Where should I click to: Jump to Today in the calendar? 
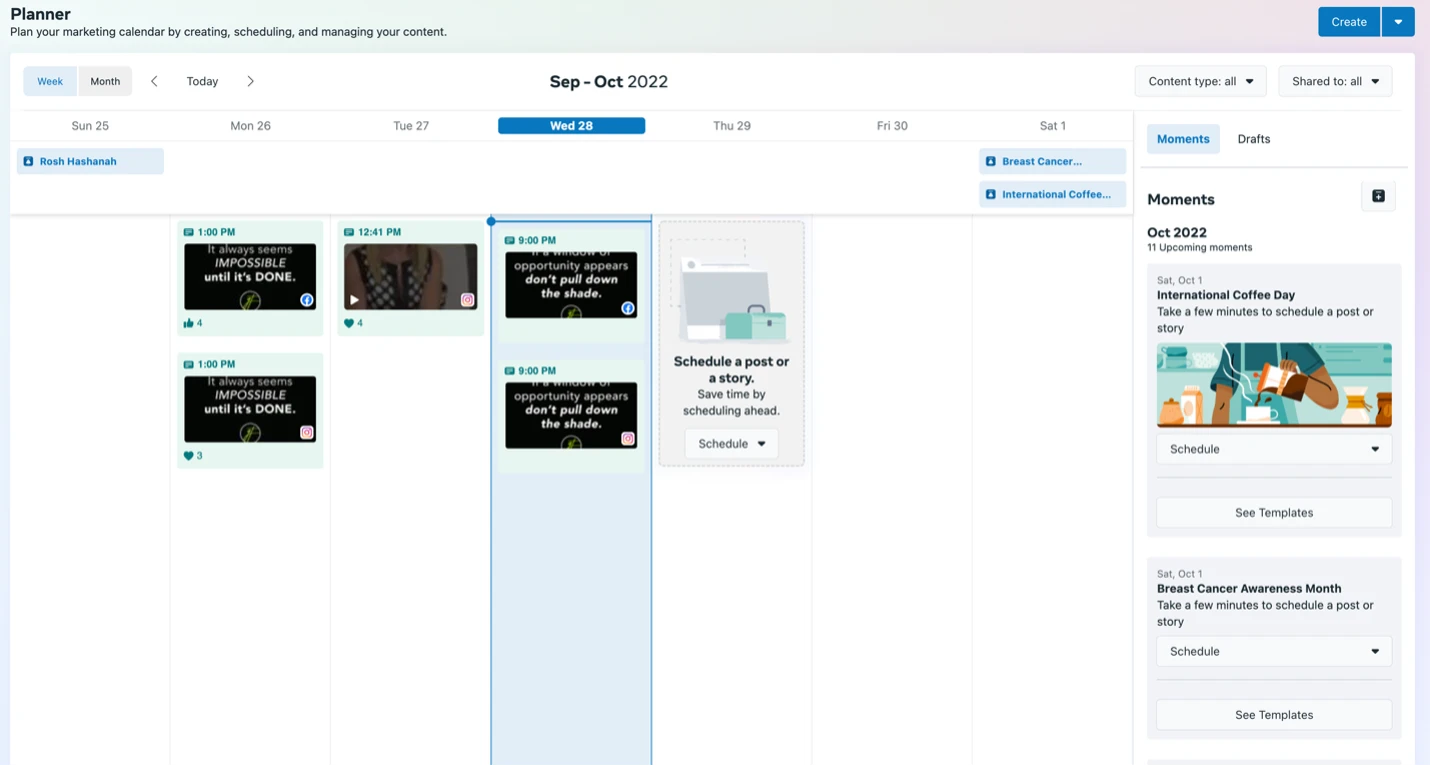(x=202, y=81)
